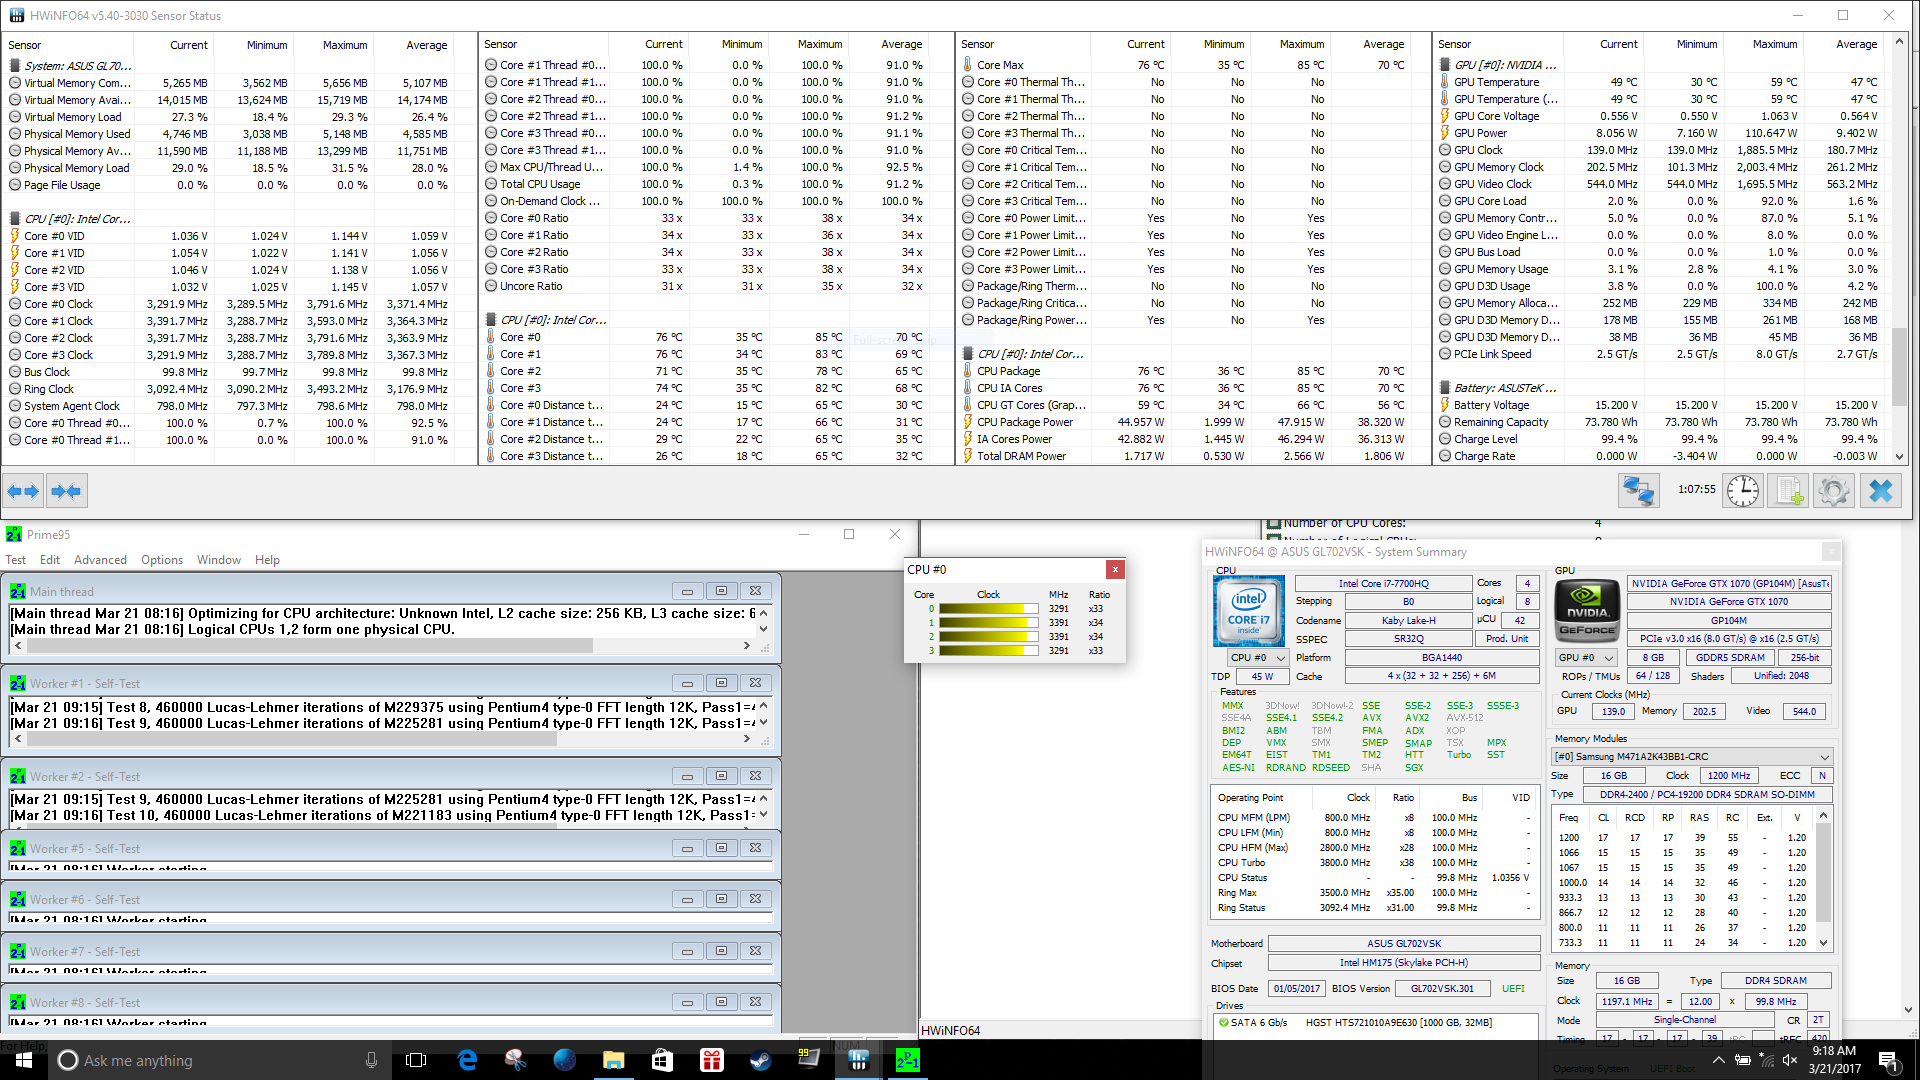Launch Microsoft Edge from taskbar

467,1060
